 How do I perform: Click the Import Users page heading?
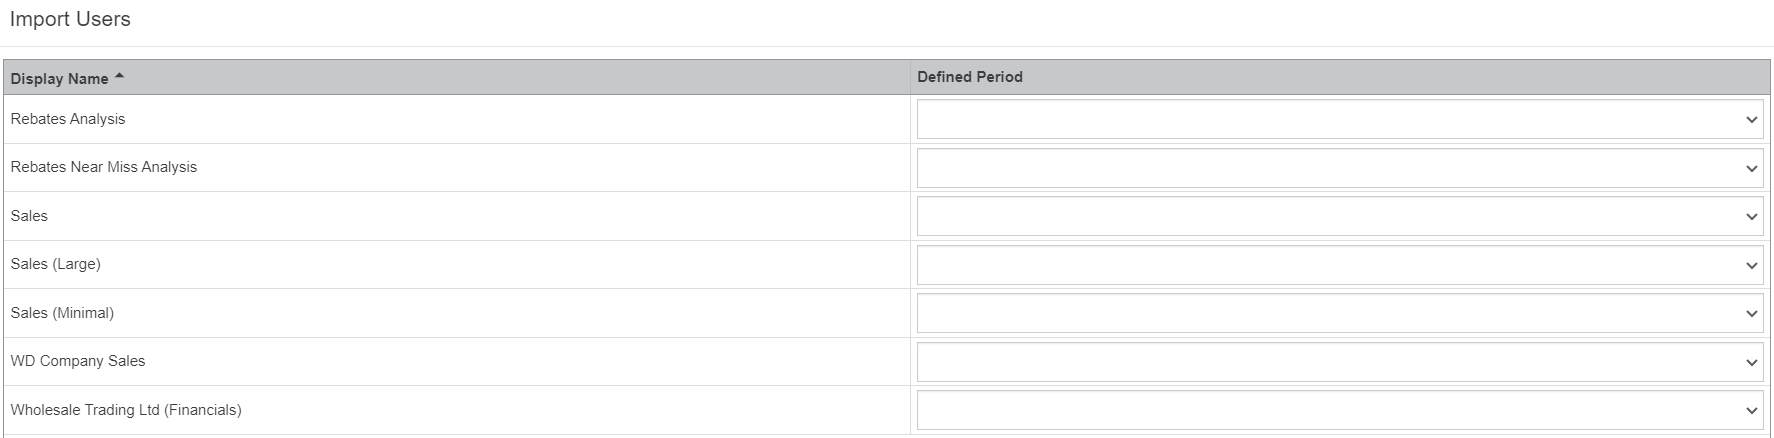pyautogui.click(x=70, y=19)
